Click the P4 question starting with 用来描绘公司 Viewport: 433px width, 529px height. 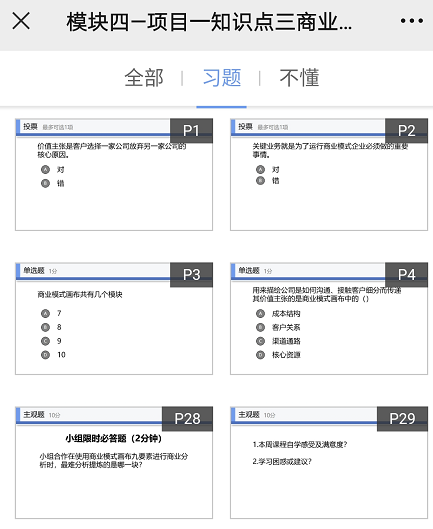coord(327,295)
